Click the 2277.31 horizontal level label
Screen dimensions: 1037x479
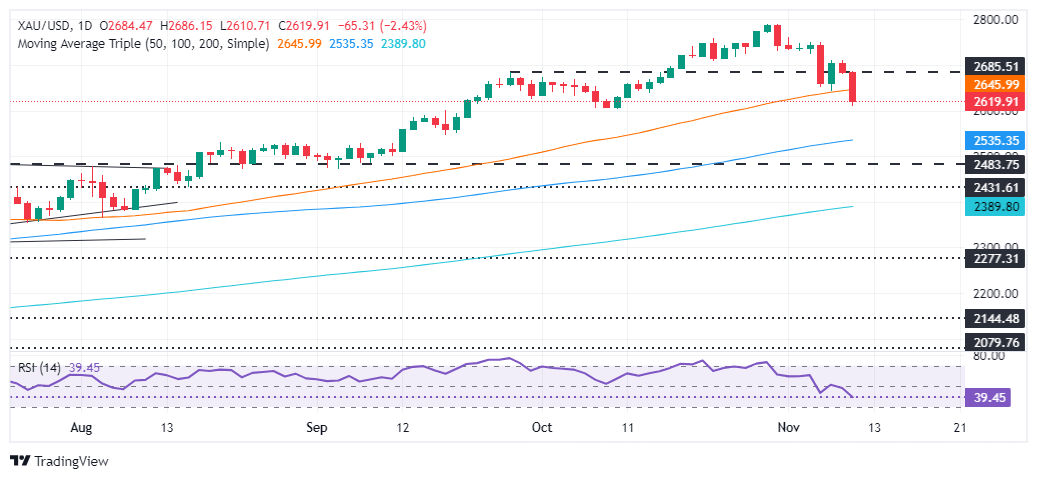coord(995,257)
